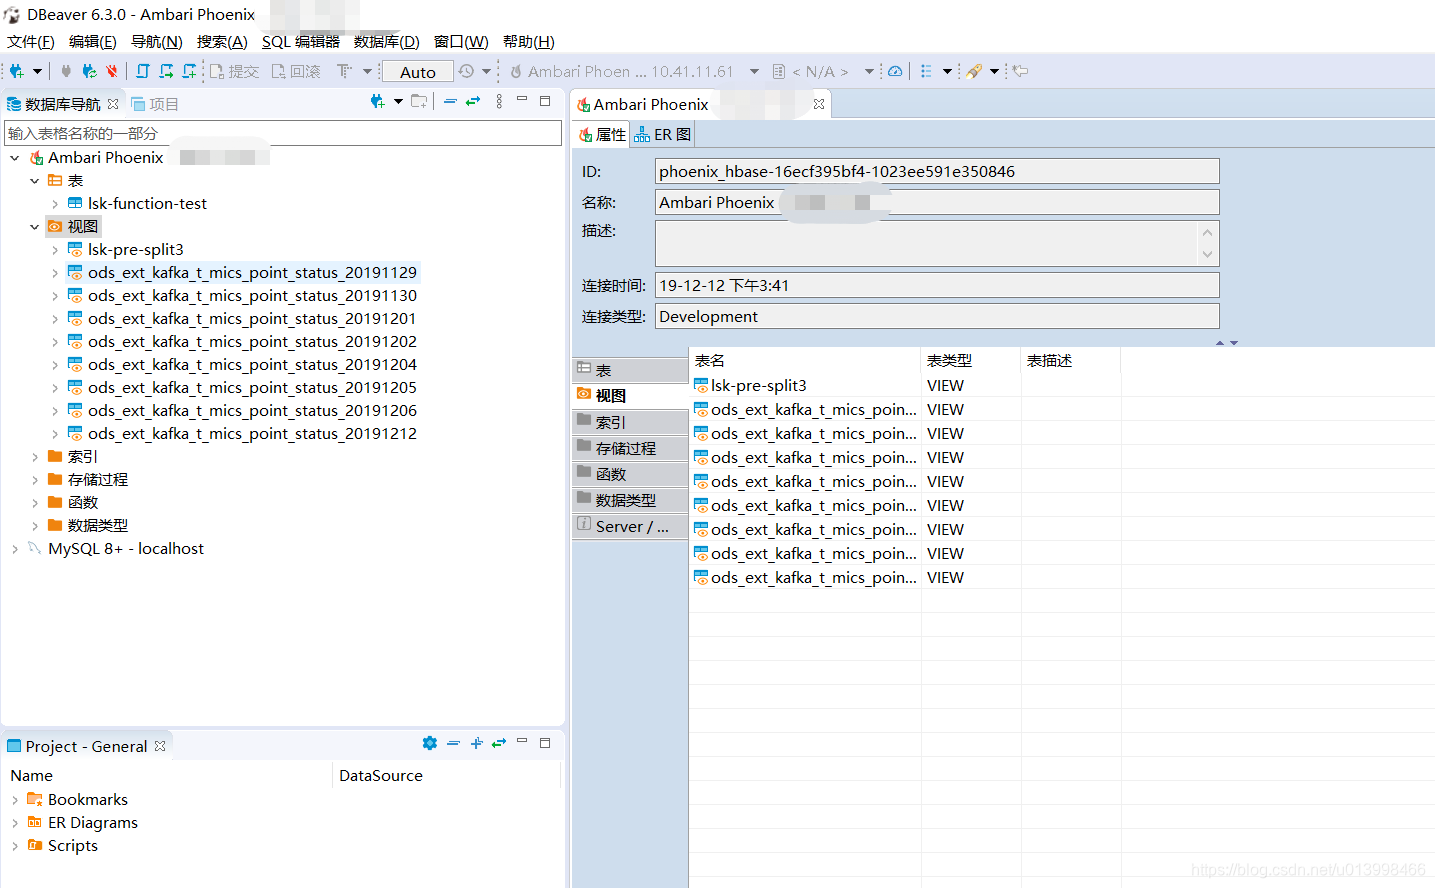Viewport: 1435px width, 888px height.
Task: Open the 帮助(H) menu
Action: [x=529, y=41]
